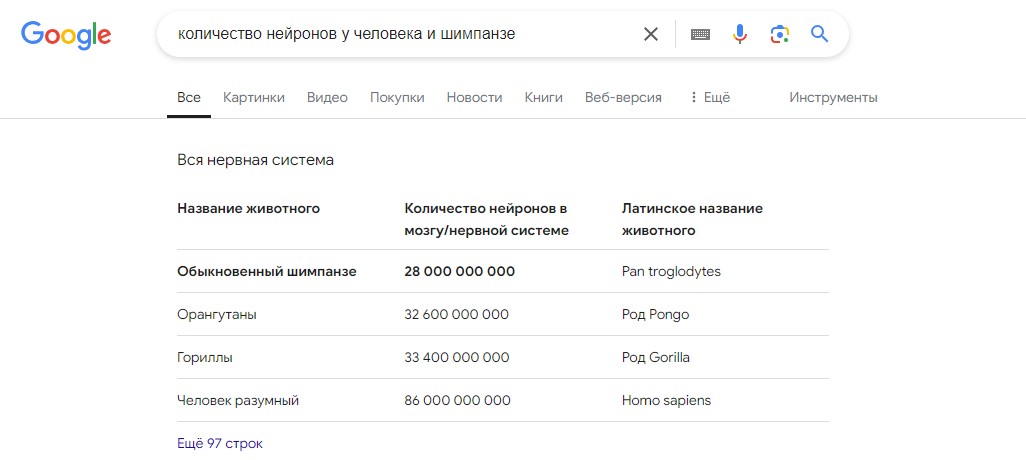Open the Ещё three-dot menu
This screenshot has height=460, width=1026.
[x=710, y=97]
